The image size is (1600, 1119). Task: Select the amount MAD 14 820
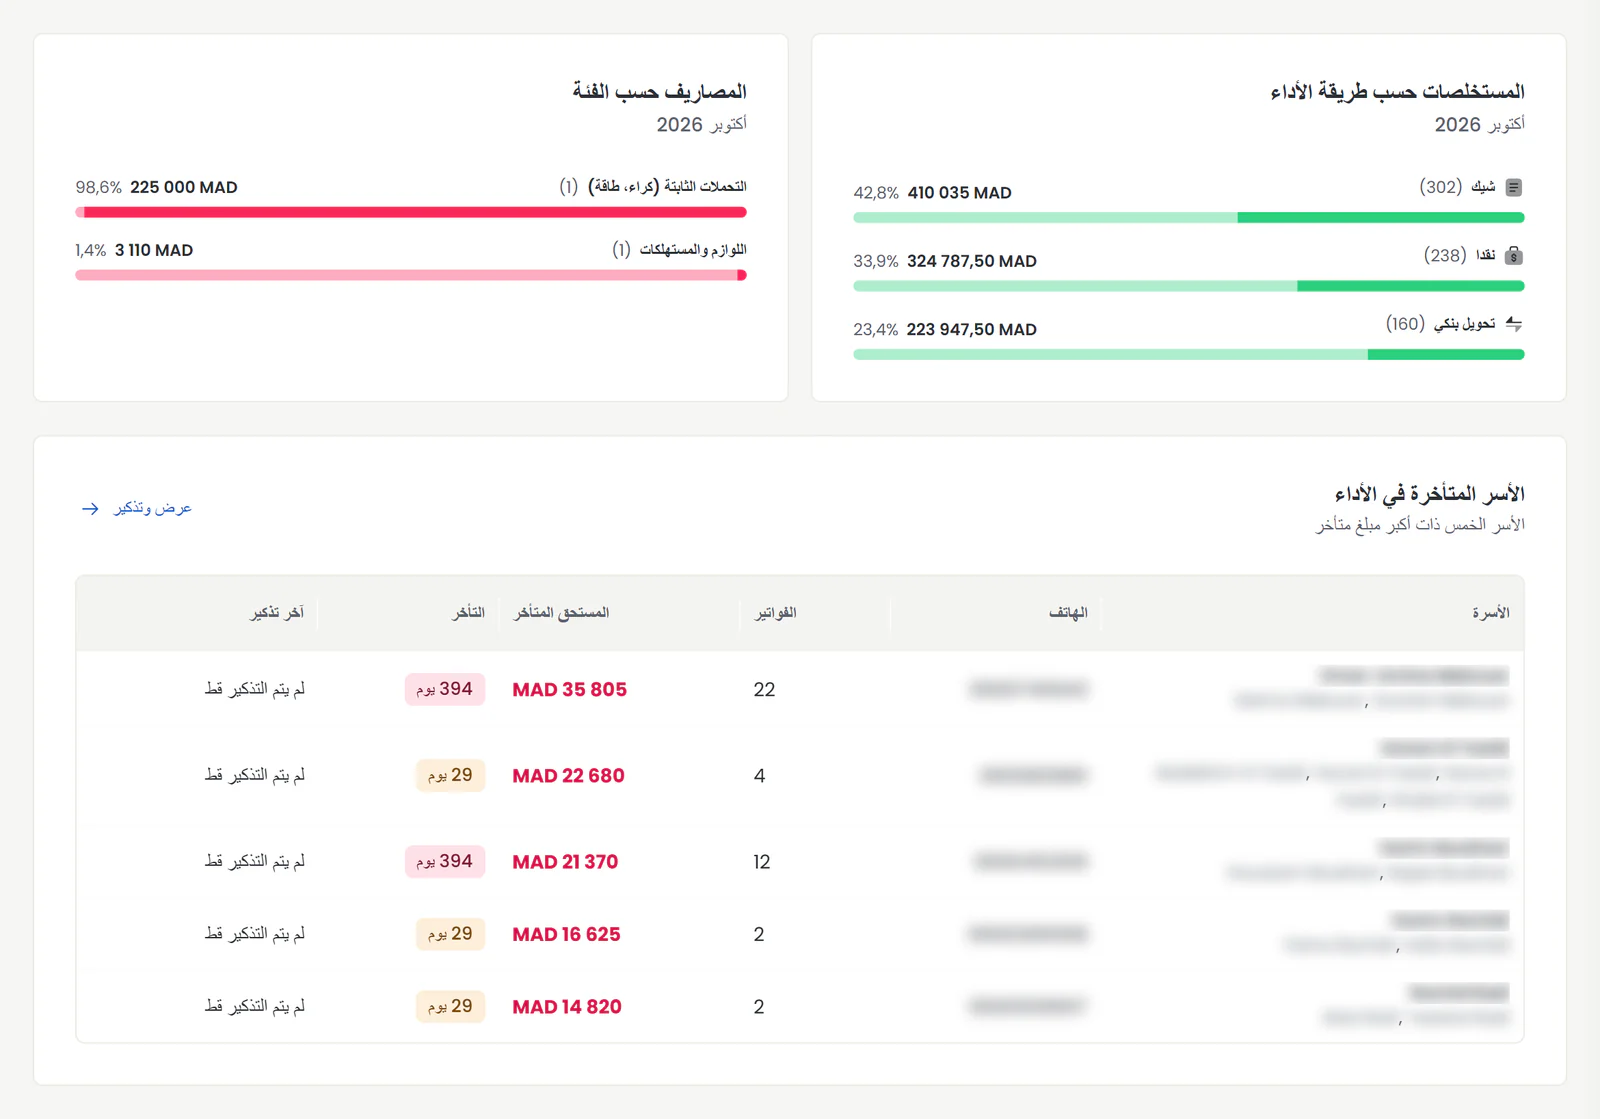point(567,1007)
